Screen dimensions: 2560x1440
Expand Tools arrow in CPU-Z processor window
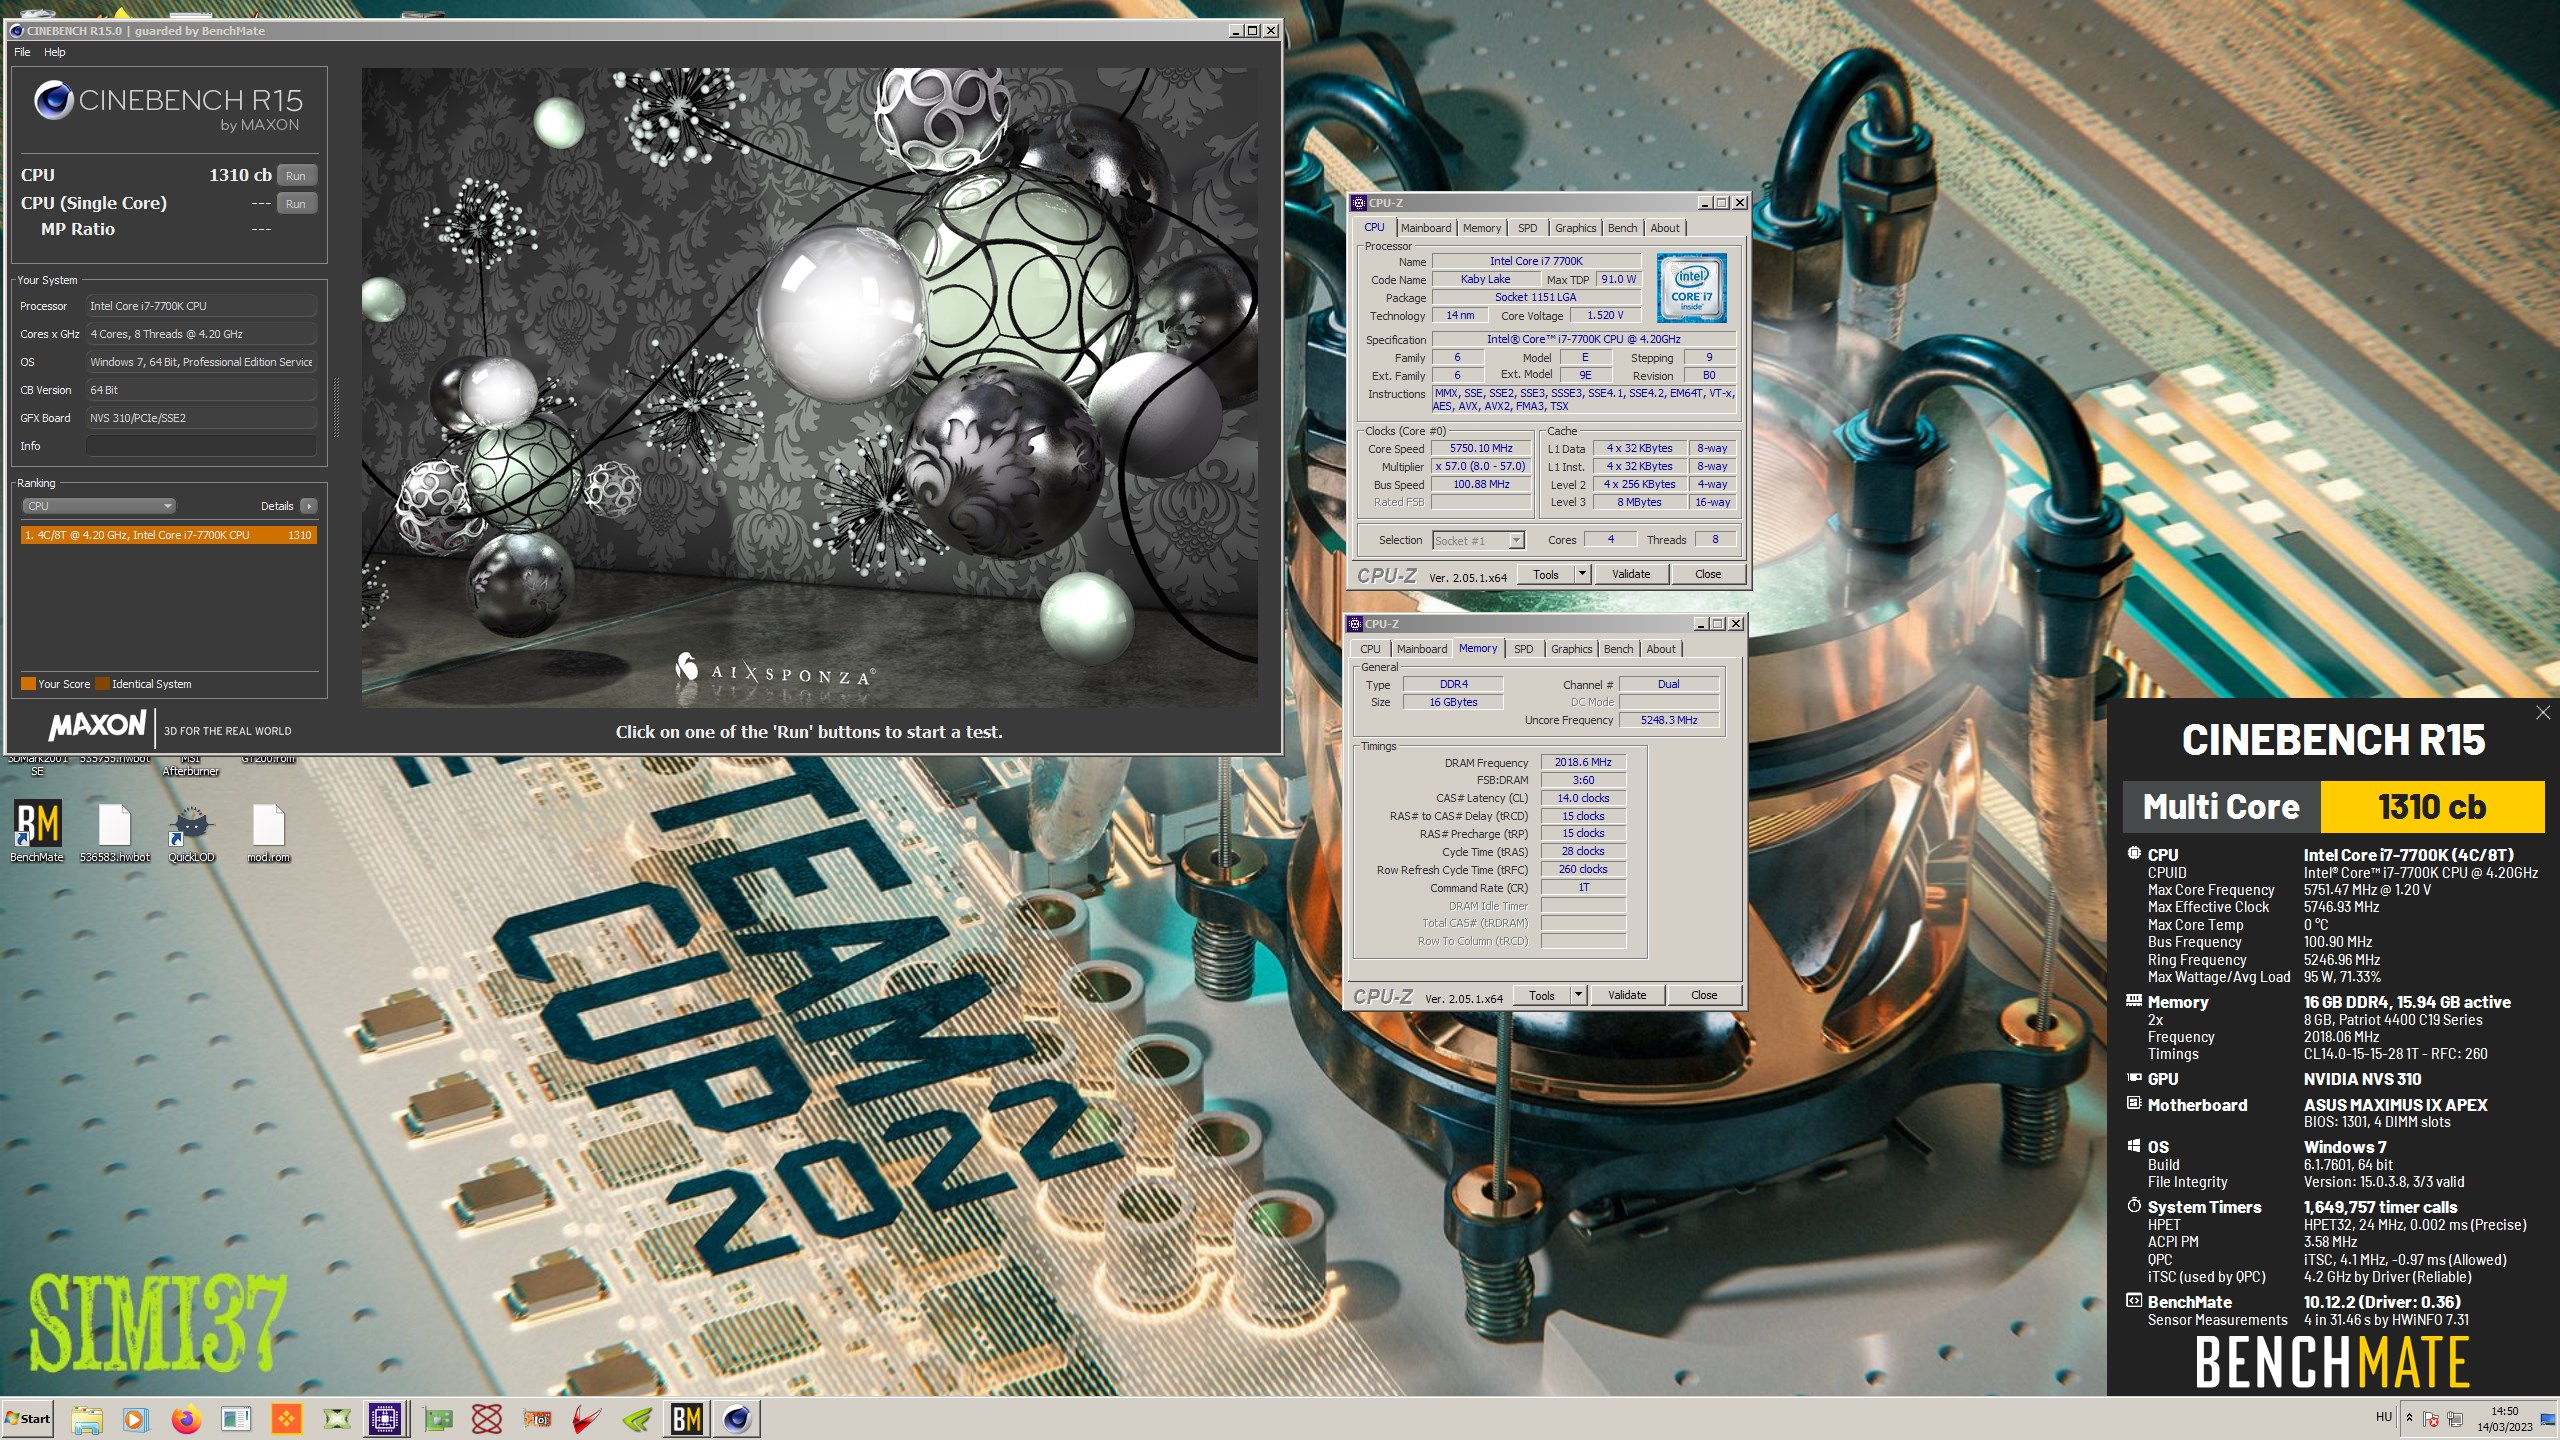[1582, 574]
